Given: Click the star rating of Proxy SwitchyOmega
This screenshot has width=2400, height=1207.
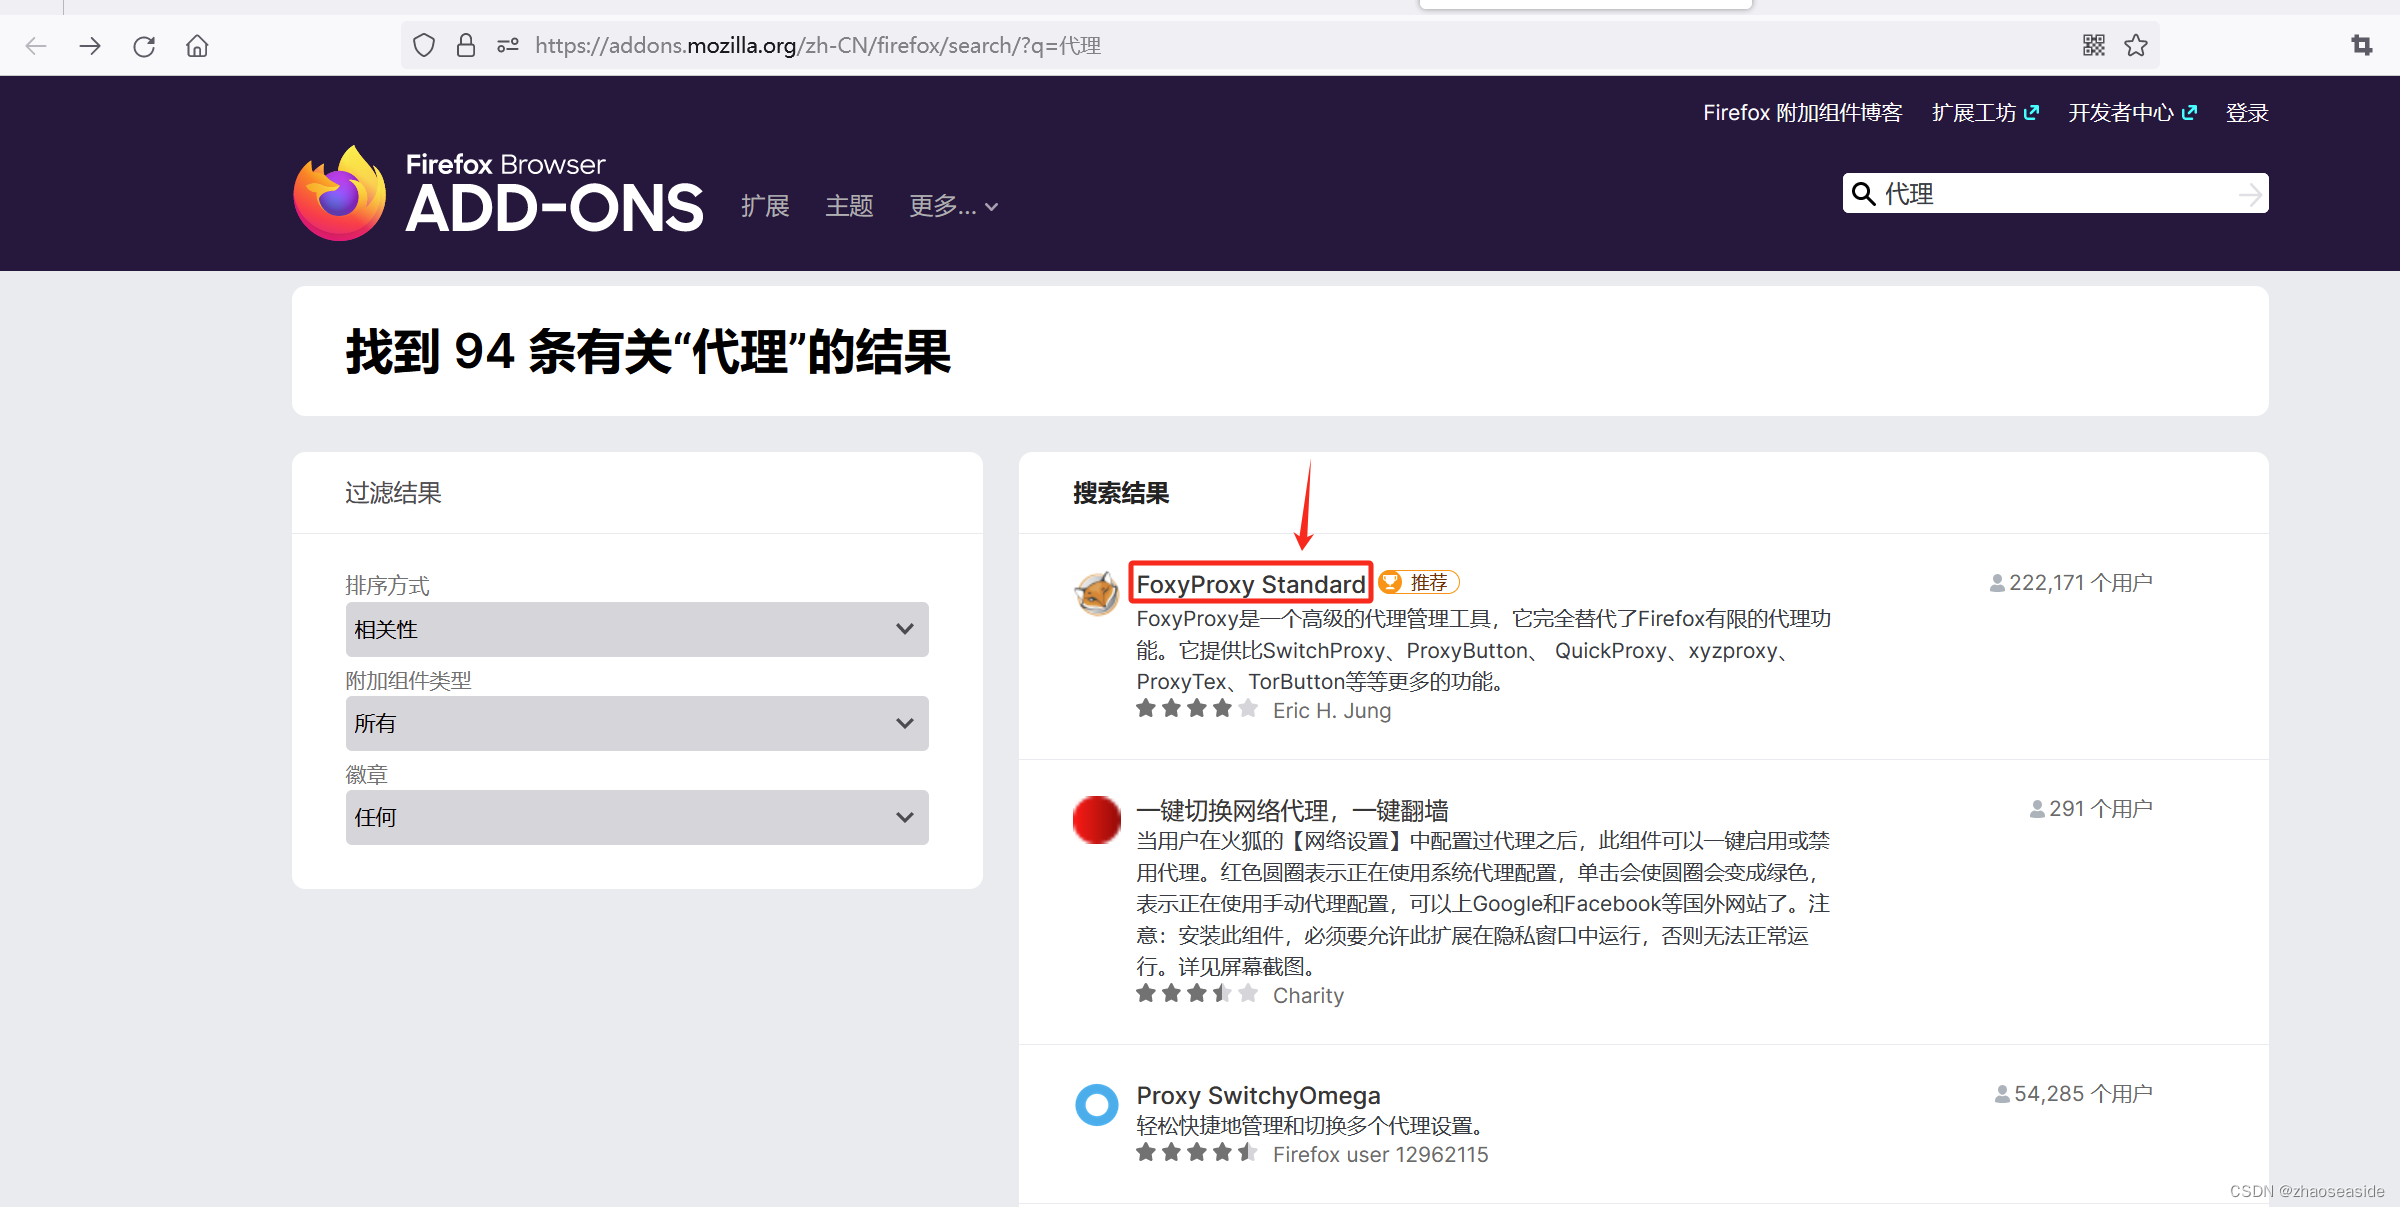Looking at the screenshot, I should pos(1197,1153).
